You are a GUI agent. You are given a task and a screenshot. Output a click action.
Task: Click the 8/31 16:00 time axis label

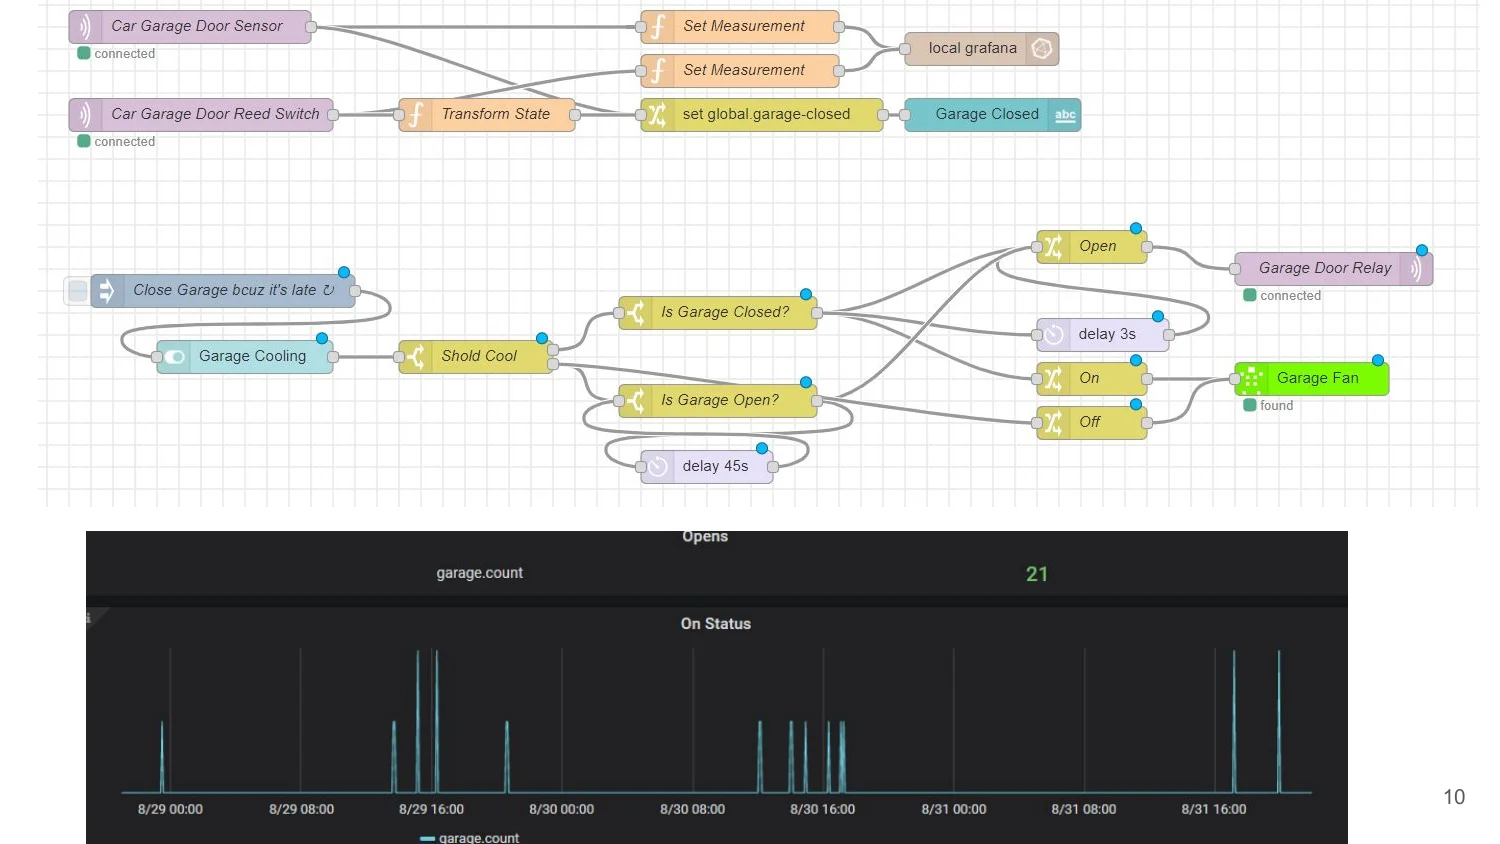[x=1214, y=809]
